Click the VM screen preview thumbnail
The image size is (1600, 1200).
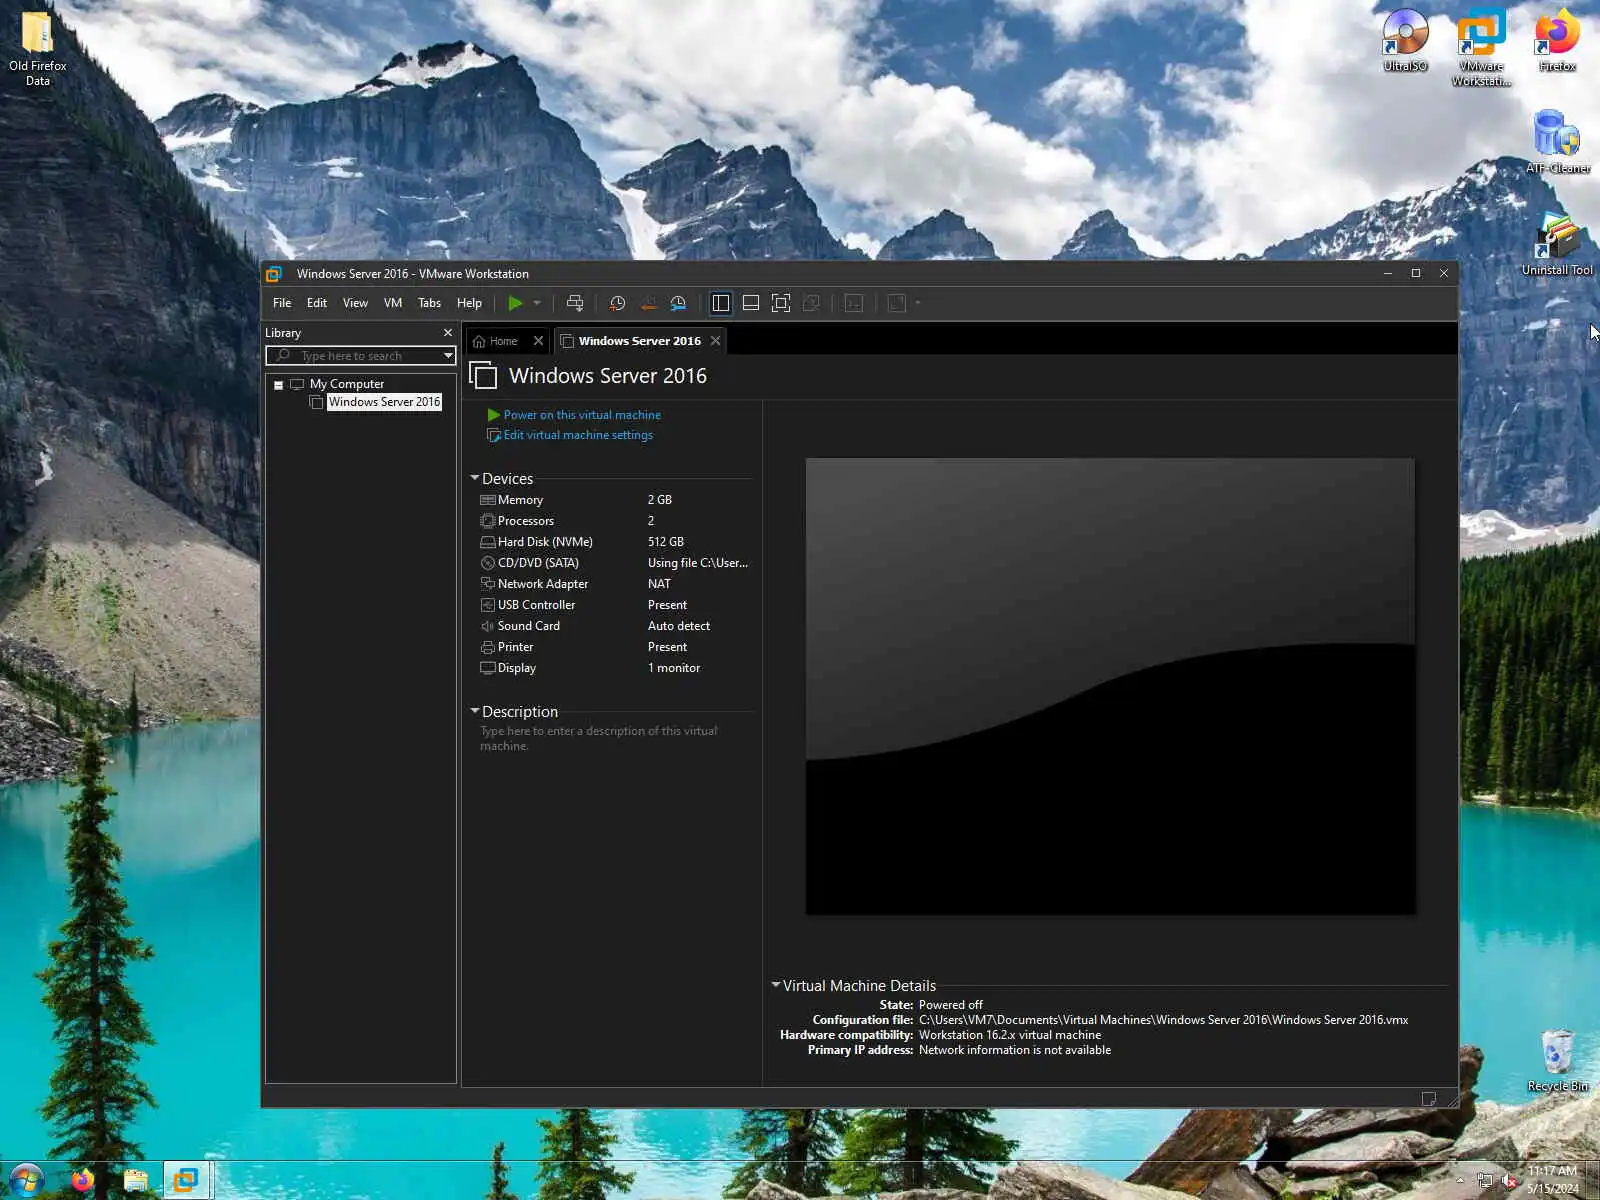[1110, 686]
